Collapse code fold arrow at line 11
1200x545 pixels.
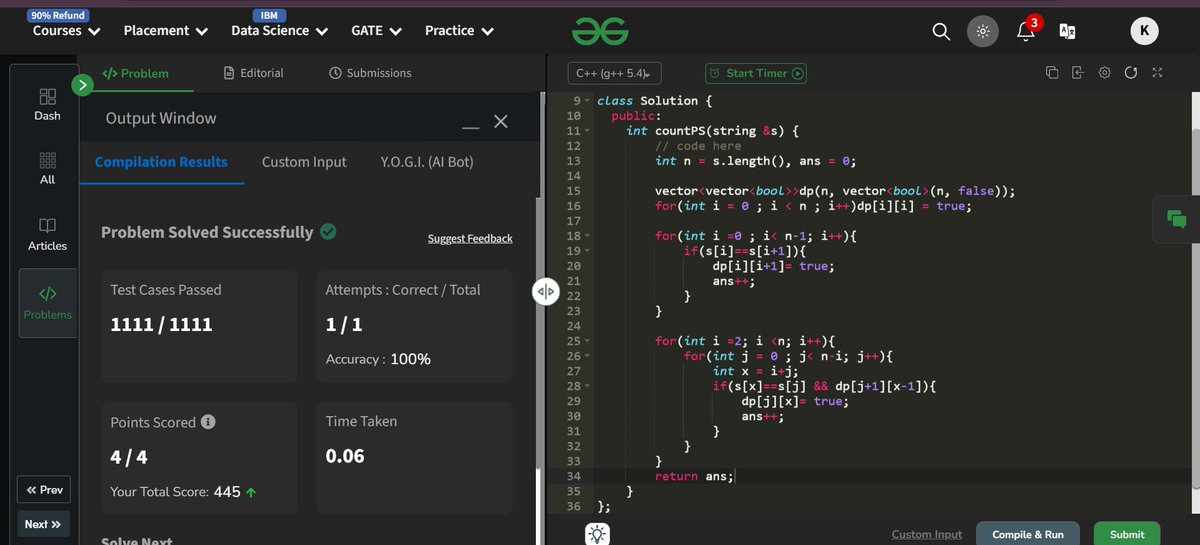(x=589, y=131)
